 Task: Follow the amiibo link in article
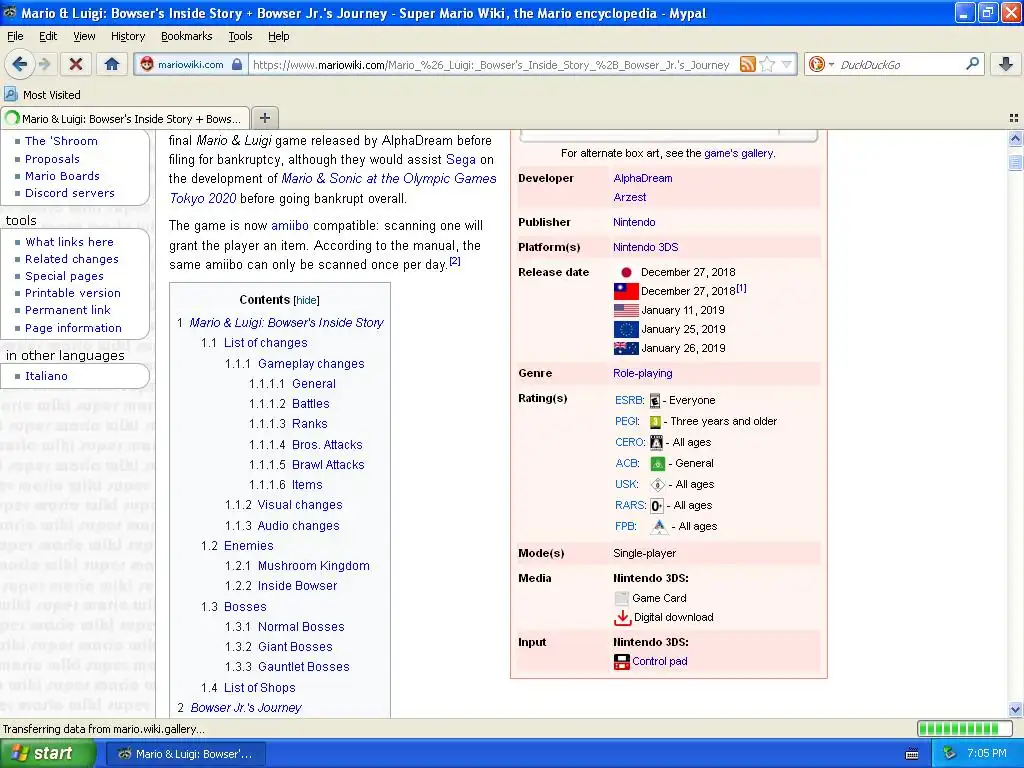(x=290, y=226)
